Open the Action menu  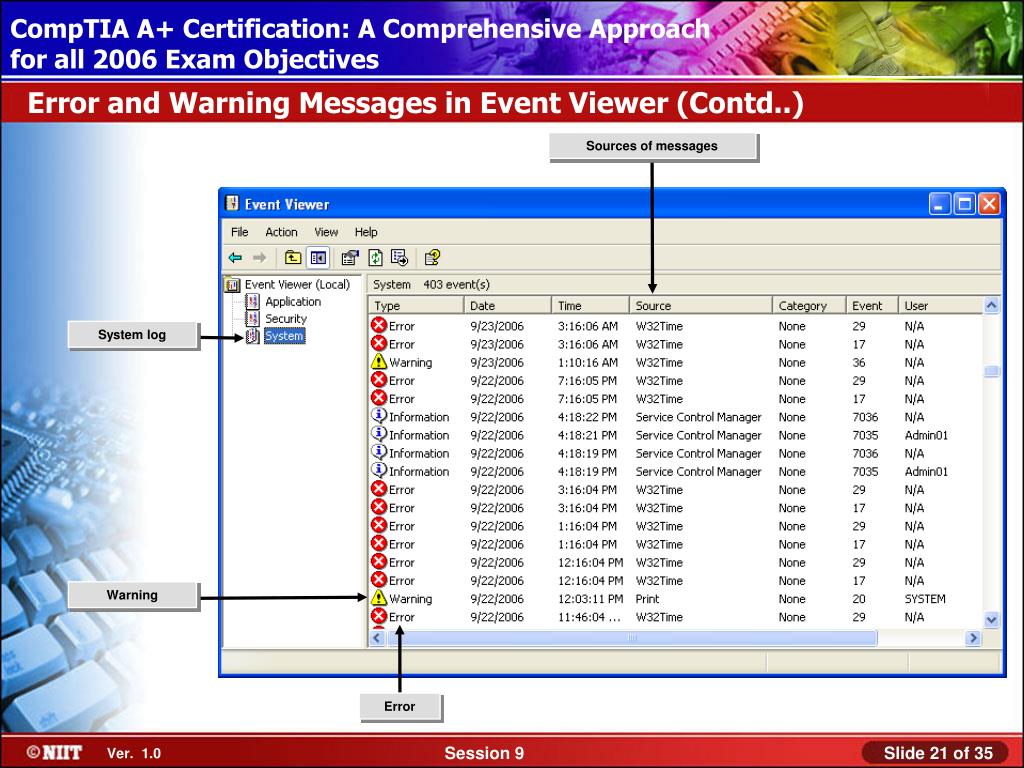click(x=281, y=232)
